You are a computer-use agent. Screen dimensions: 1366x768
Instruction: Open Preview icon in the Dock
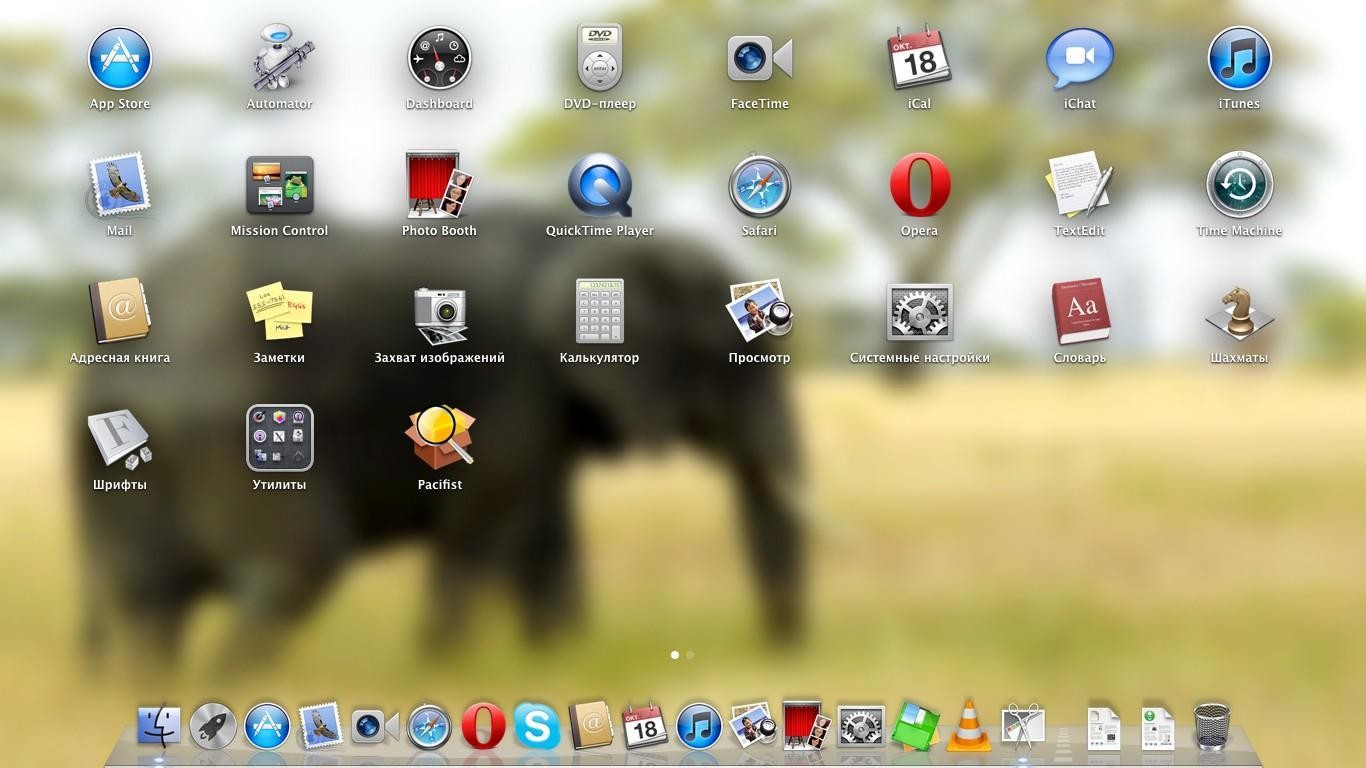(753, 726)
